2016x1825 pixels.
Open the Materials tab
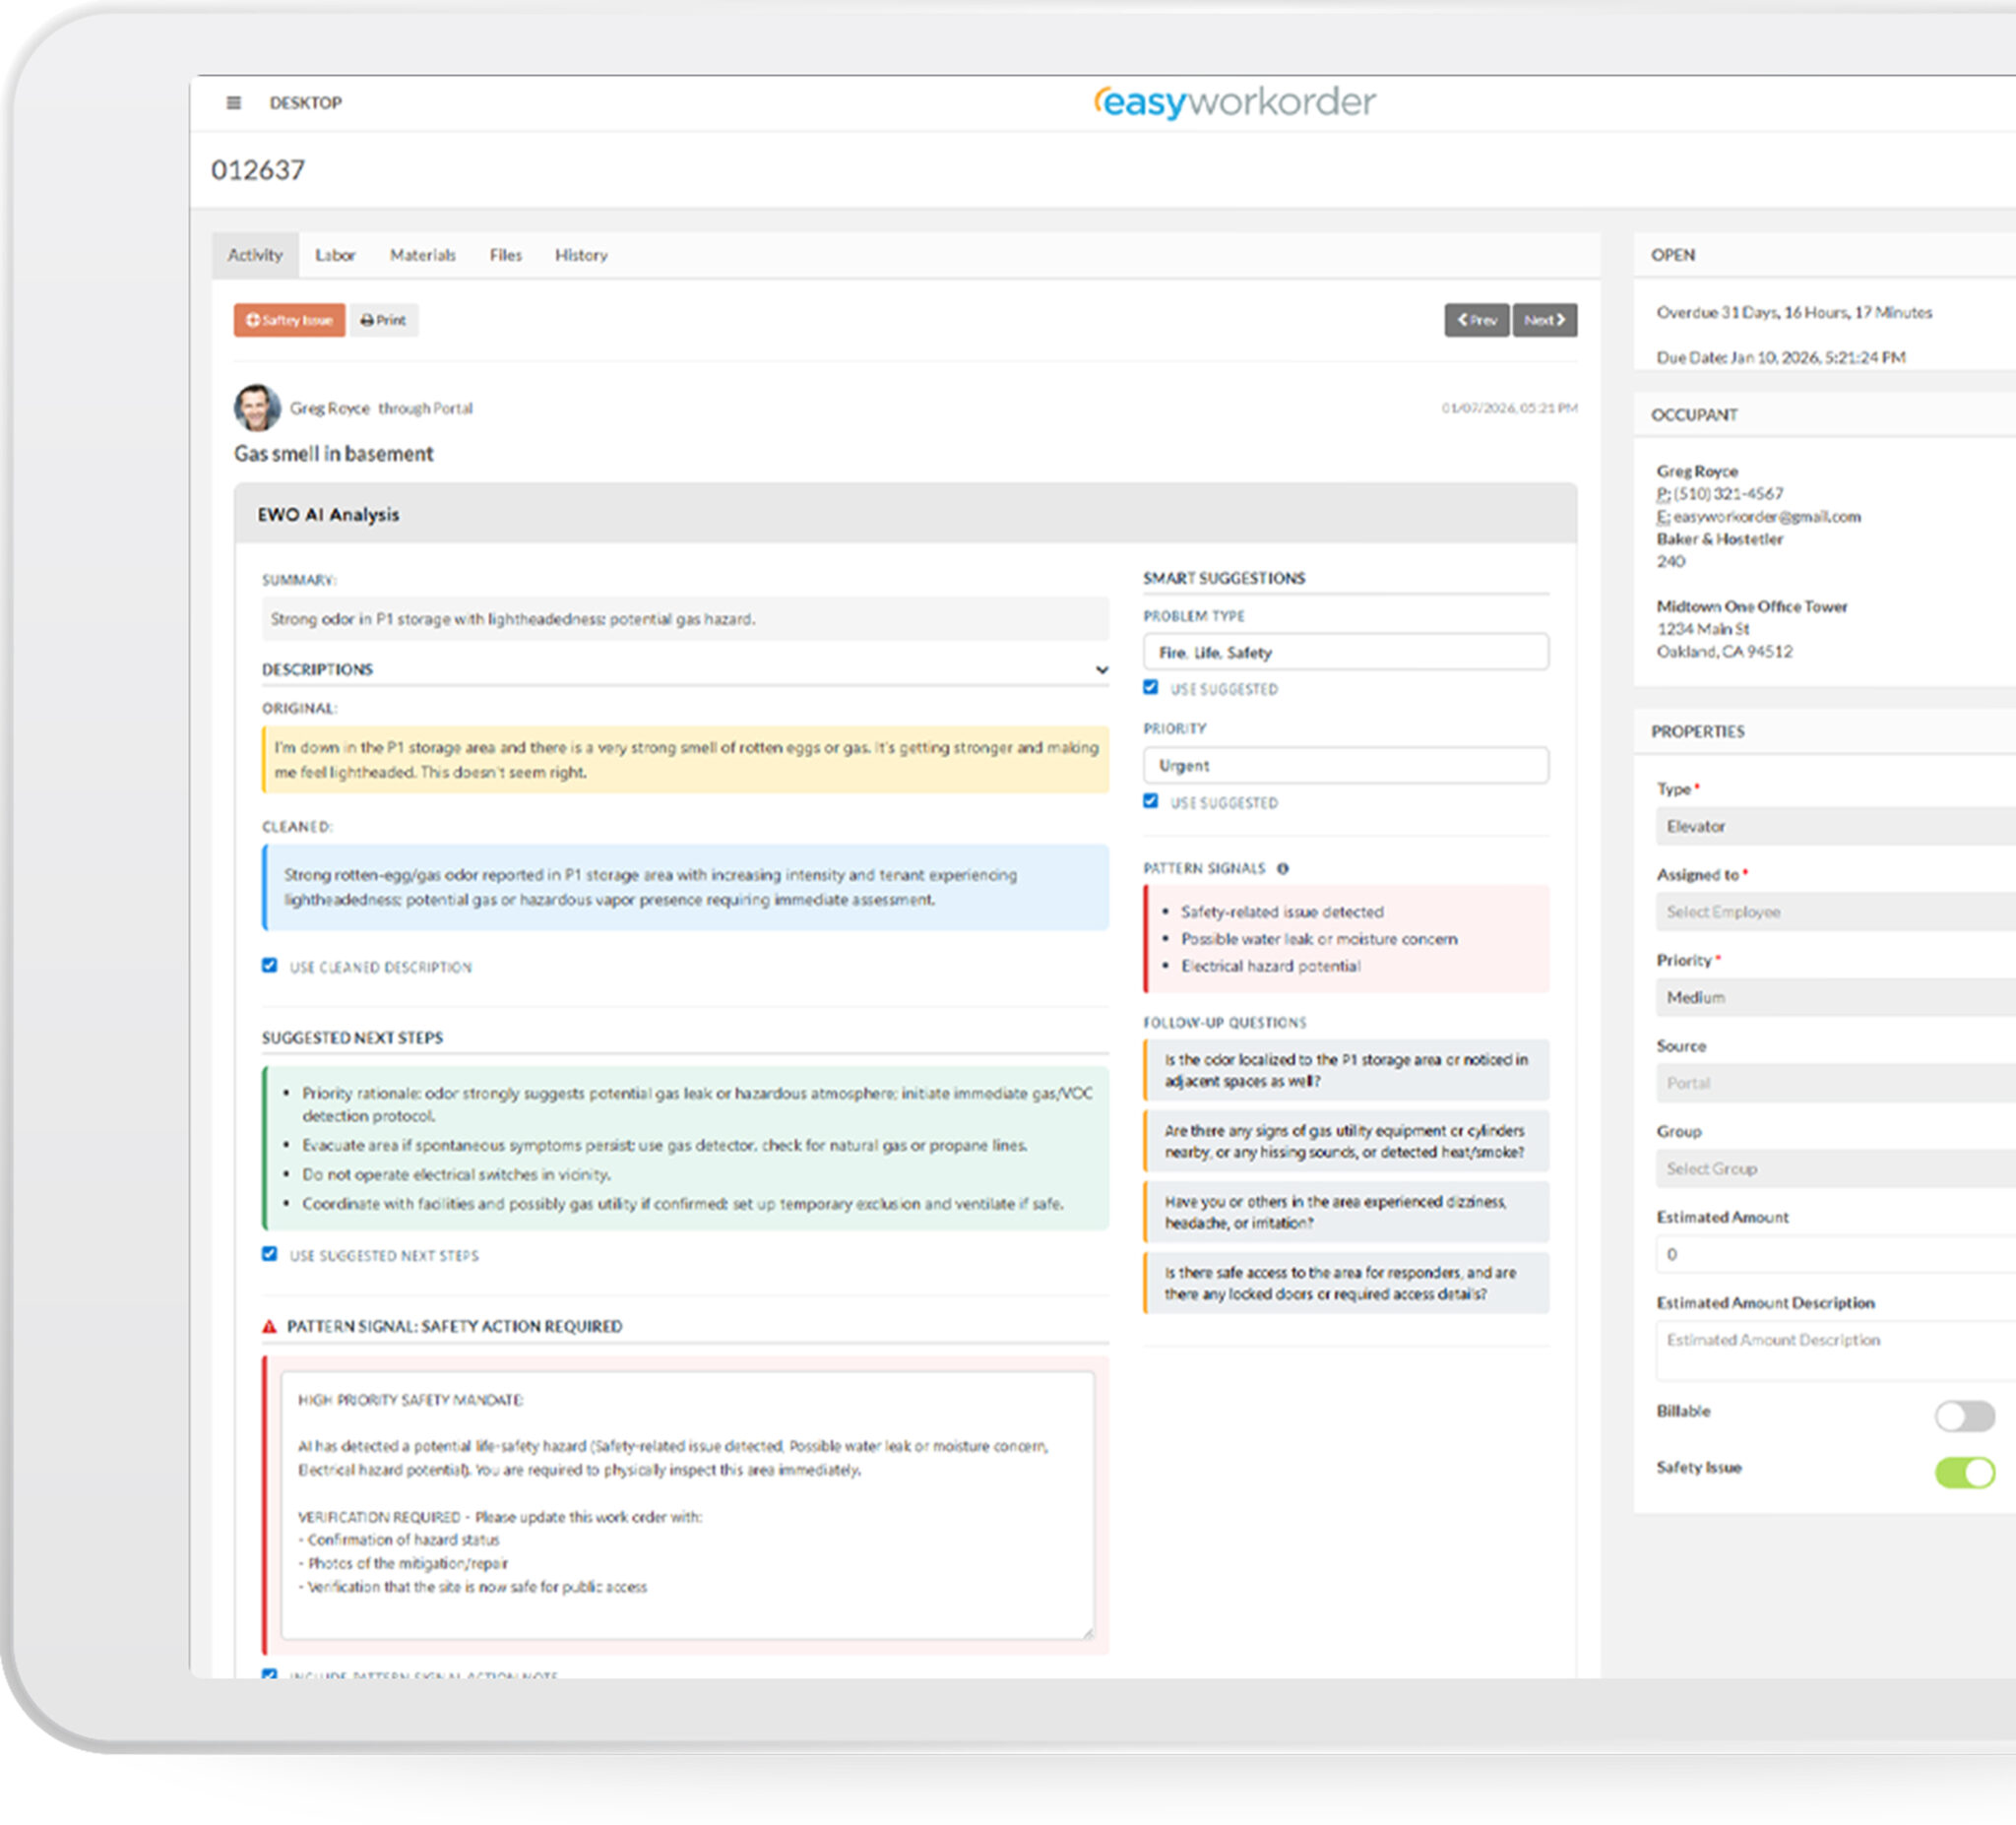tap(422, 255)
